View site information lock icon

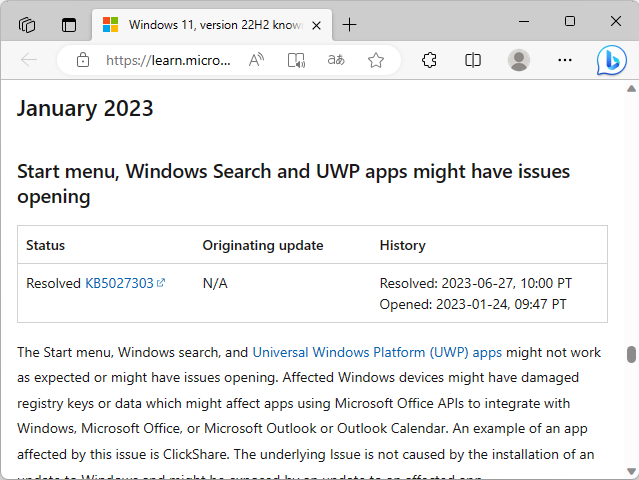tap(83, 60)
